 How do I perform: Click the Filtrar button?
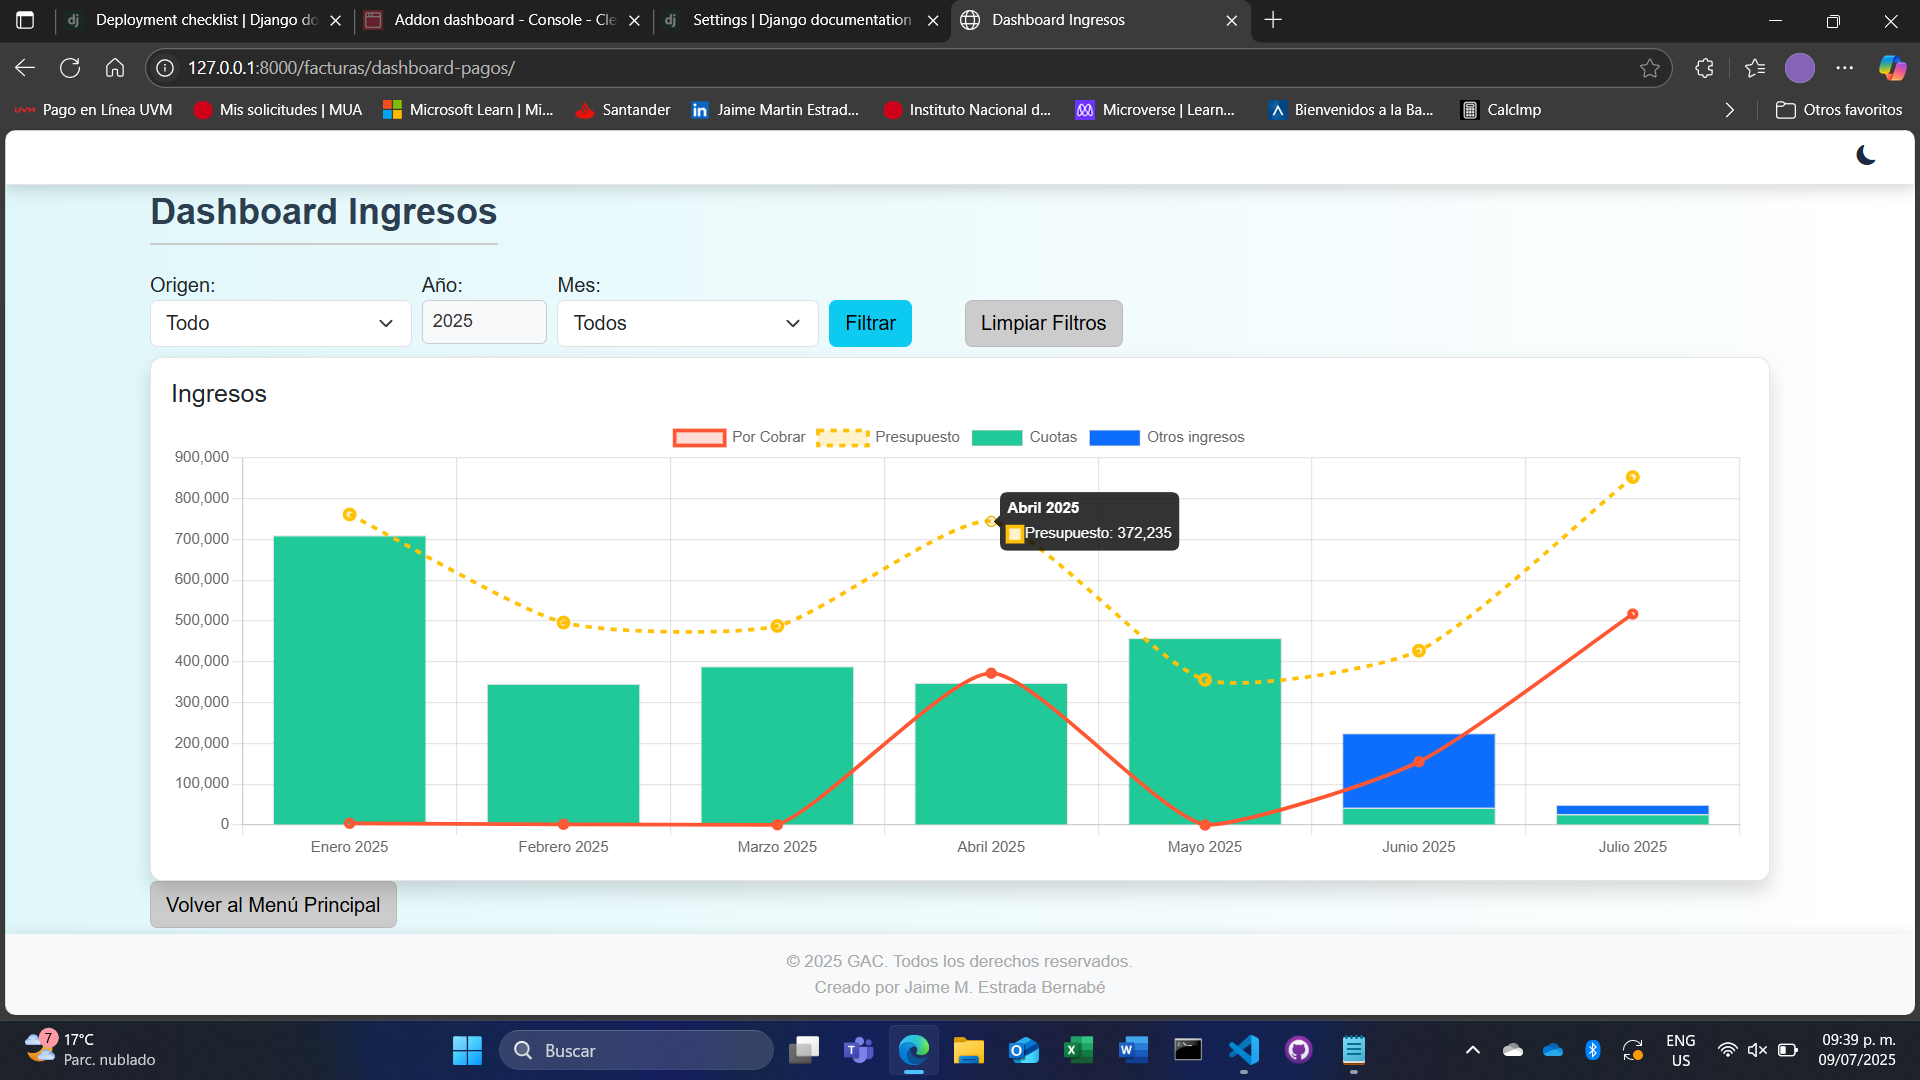coord(869,323)
